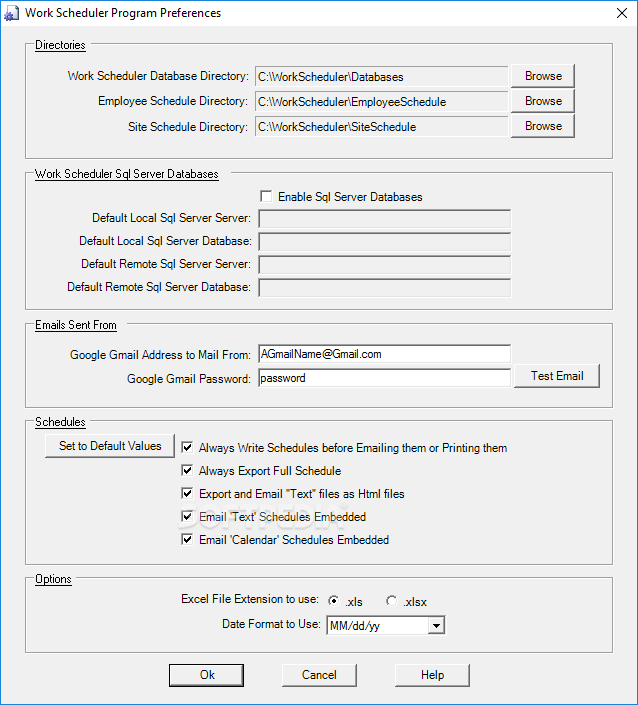This screenshot has height=705, width=638.
Task: Click the Site Schedule Directory path field
Action: 382,127
